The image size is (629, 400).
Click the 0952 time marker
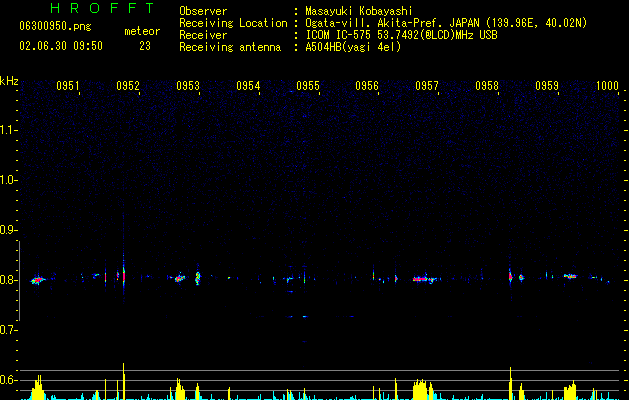128,86
